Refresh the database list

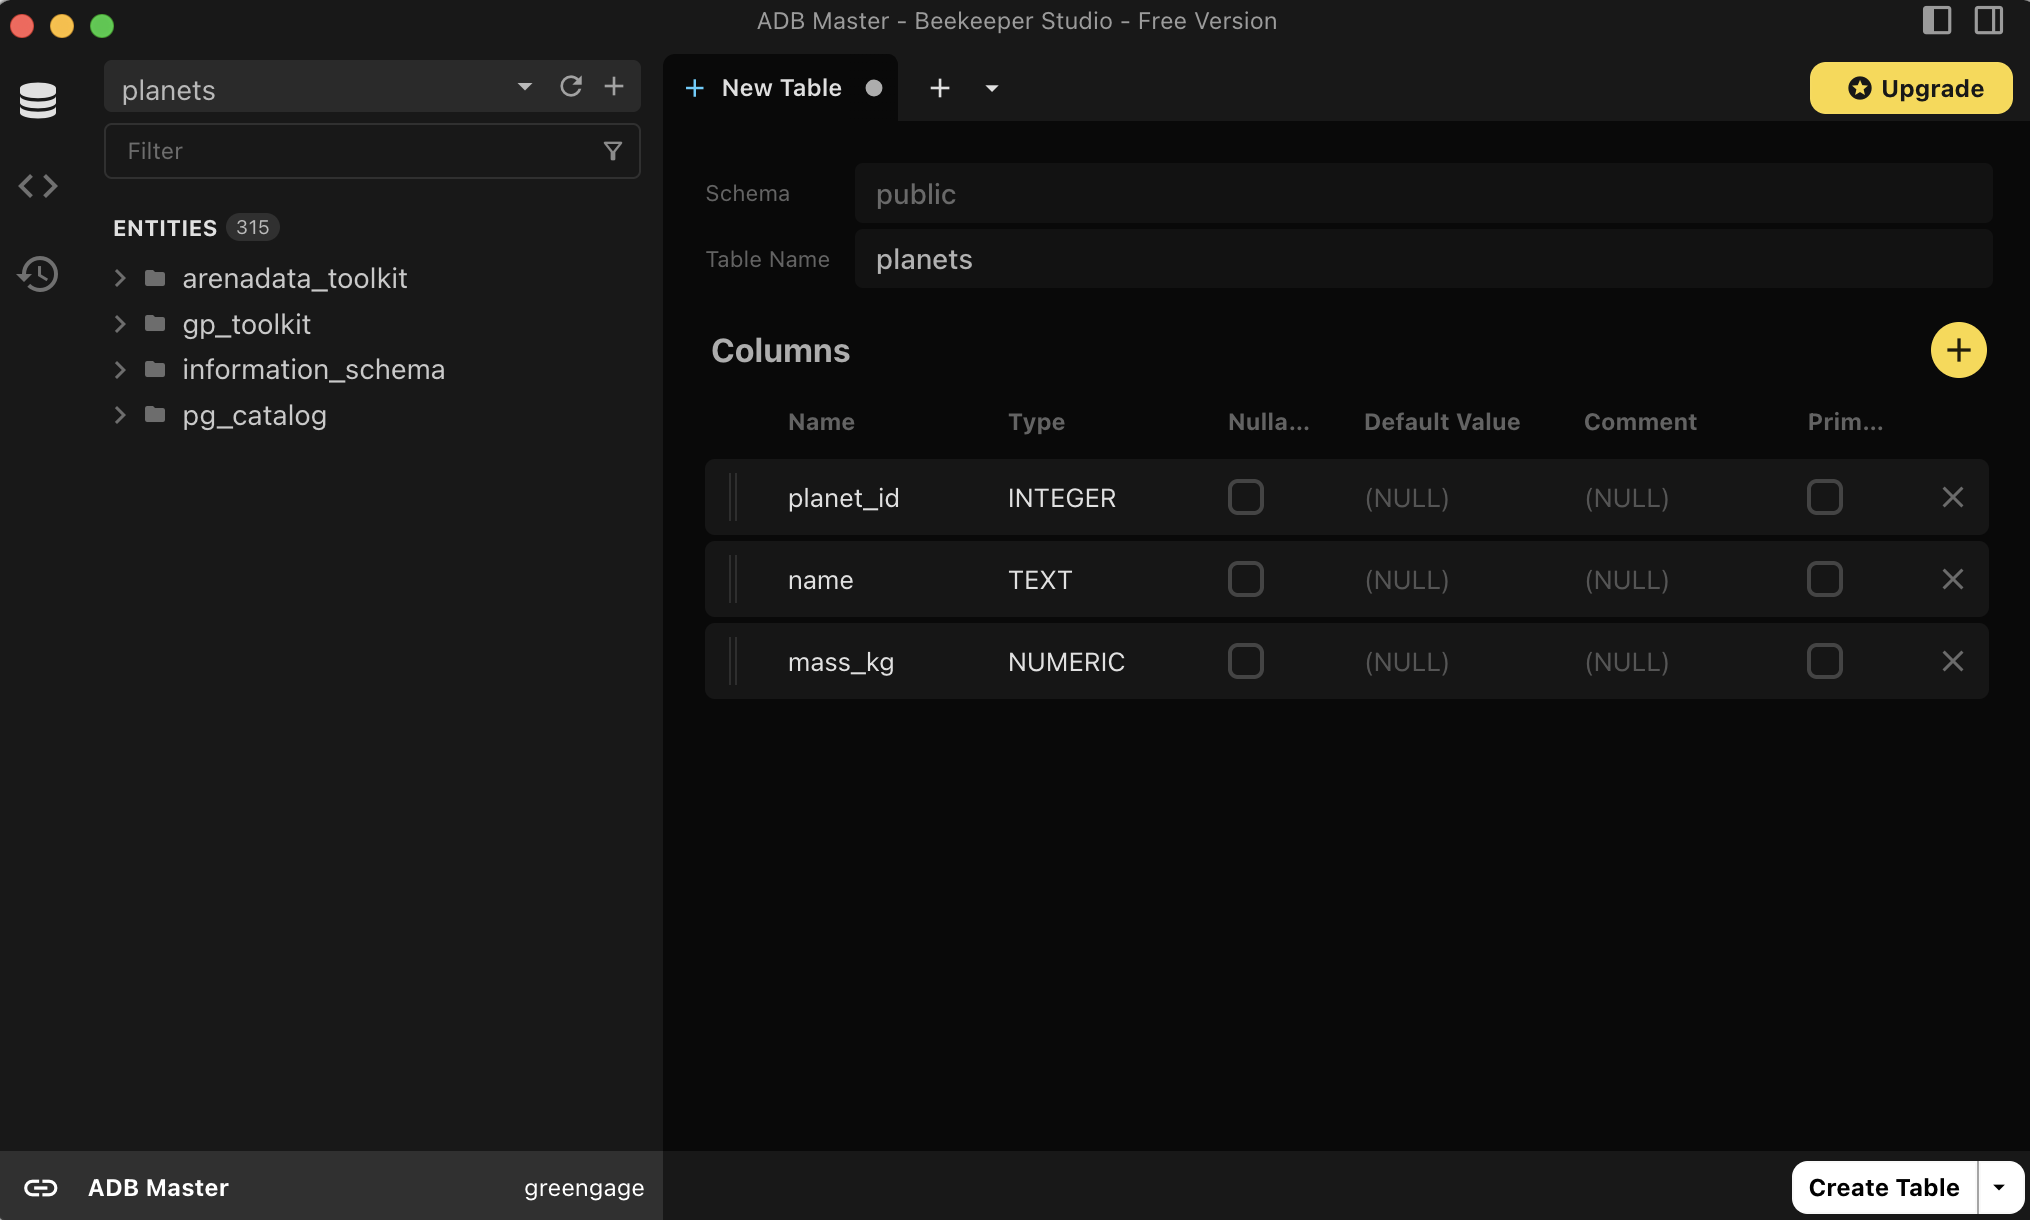pos(571,87)
